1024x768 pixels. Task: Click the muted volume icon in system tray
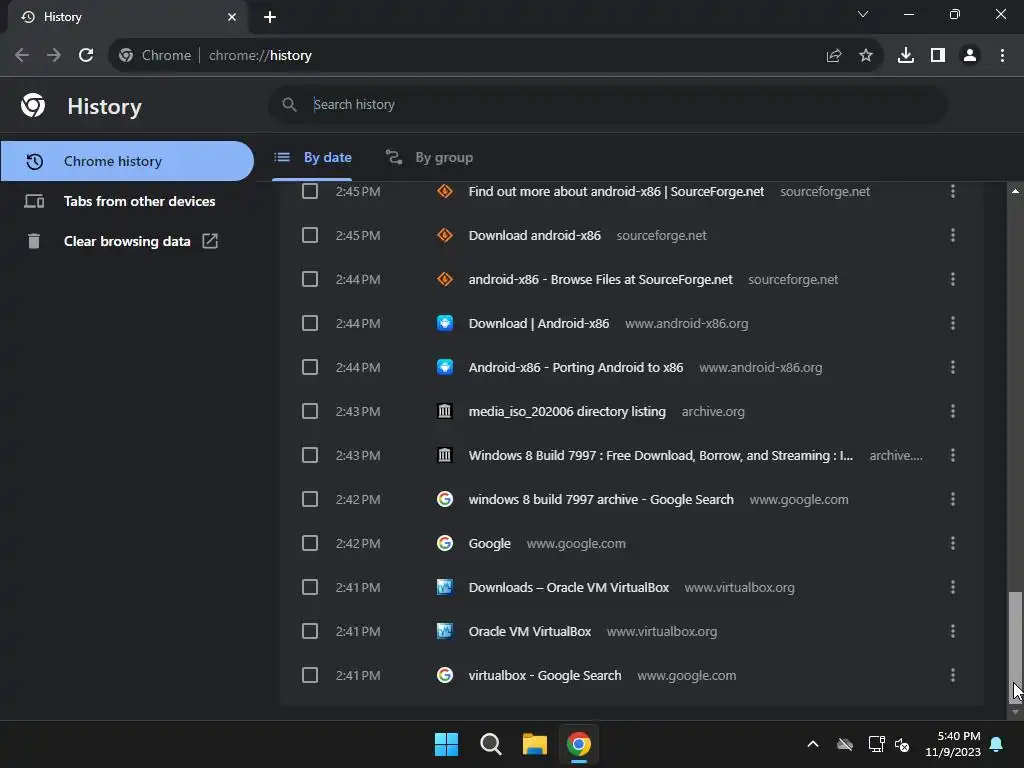pyautogui.click(x=903, y=744)
